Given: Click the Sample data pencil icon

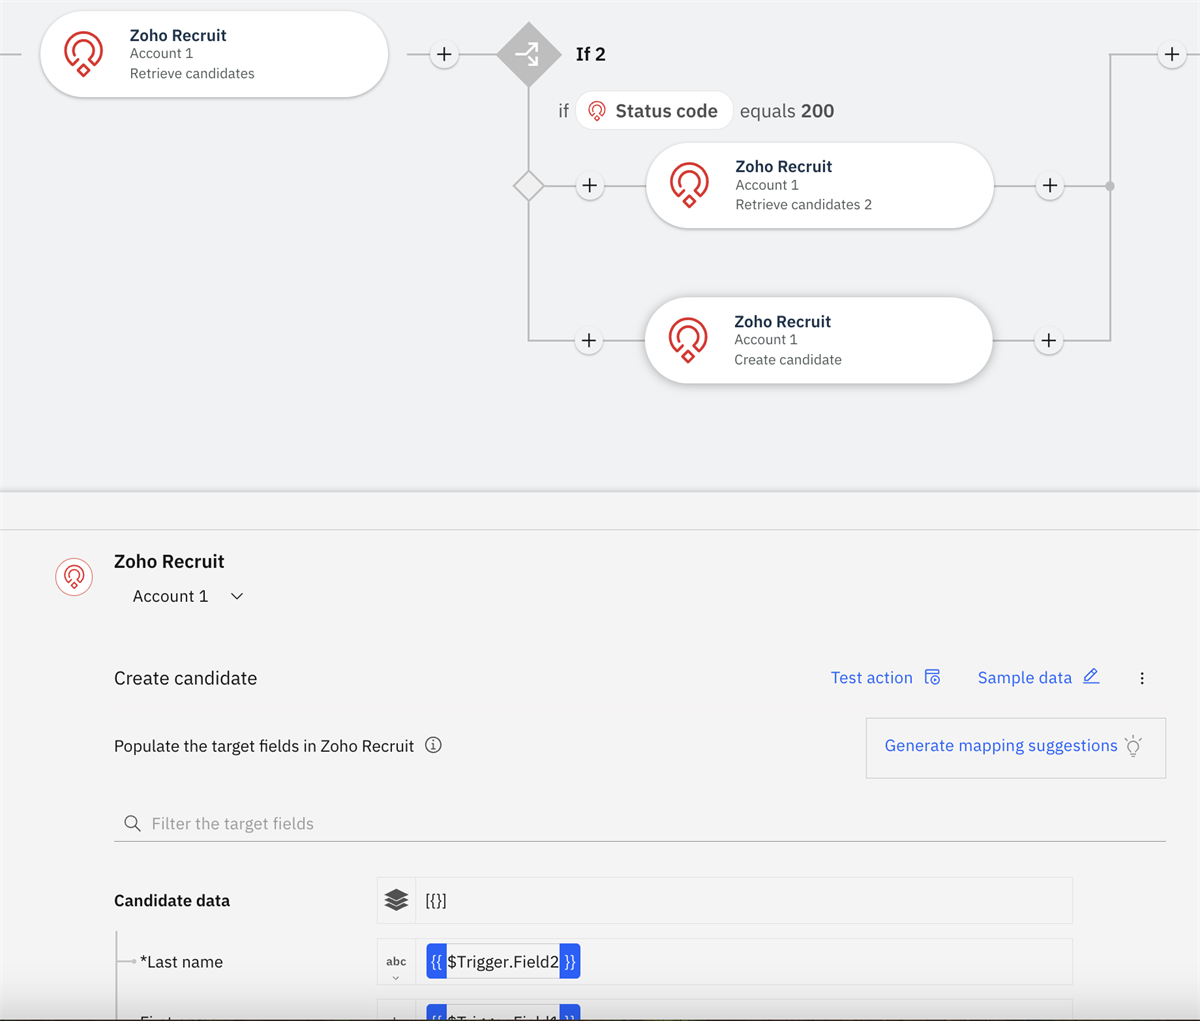Looking at the screenshot, I should pos(1091,677).
